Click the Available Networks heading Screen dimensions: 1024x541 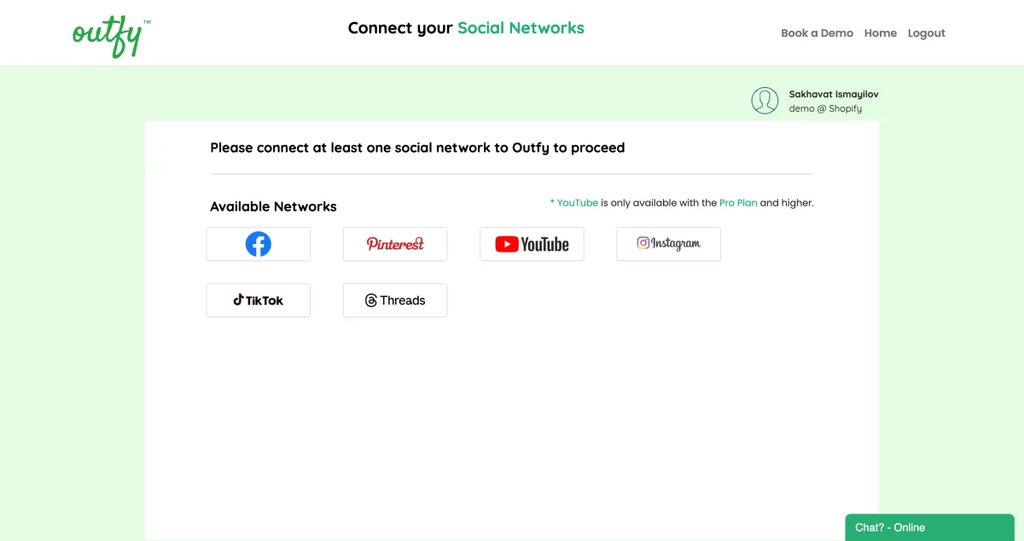pyautogui.click(x=273, y=206)
